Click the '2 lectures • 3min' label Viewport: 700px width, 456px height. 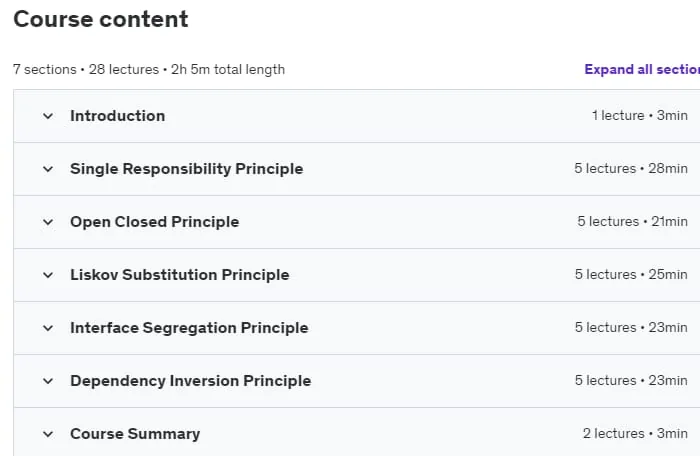click(635, 434)
